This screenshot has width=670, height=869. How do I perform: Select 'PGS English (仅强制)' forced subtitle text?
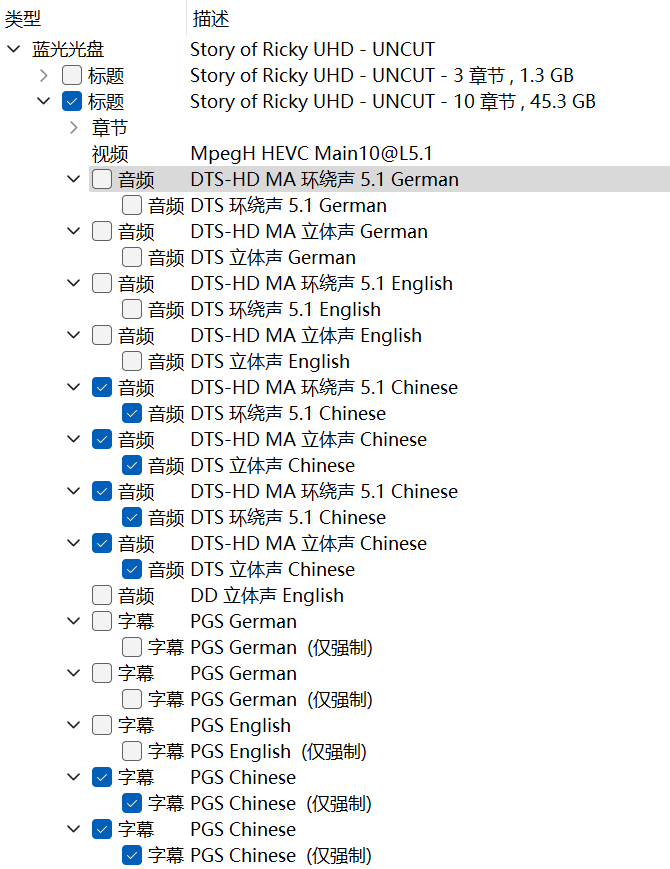(x=279, y=751)
